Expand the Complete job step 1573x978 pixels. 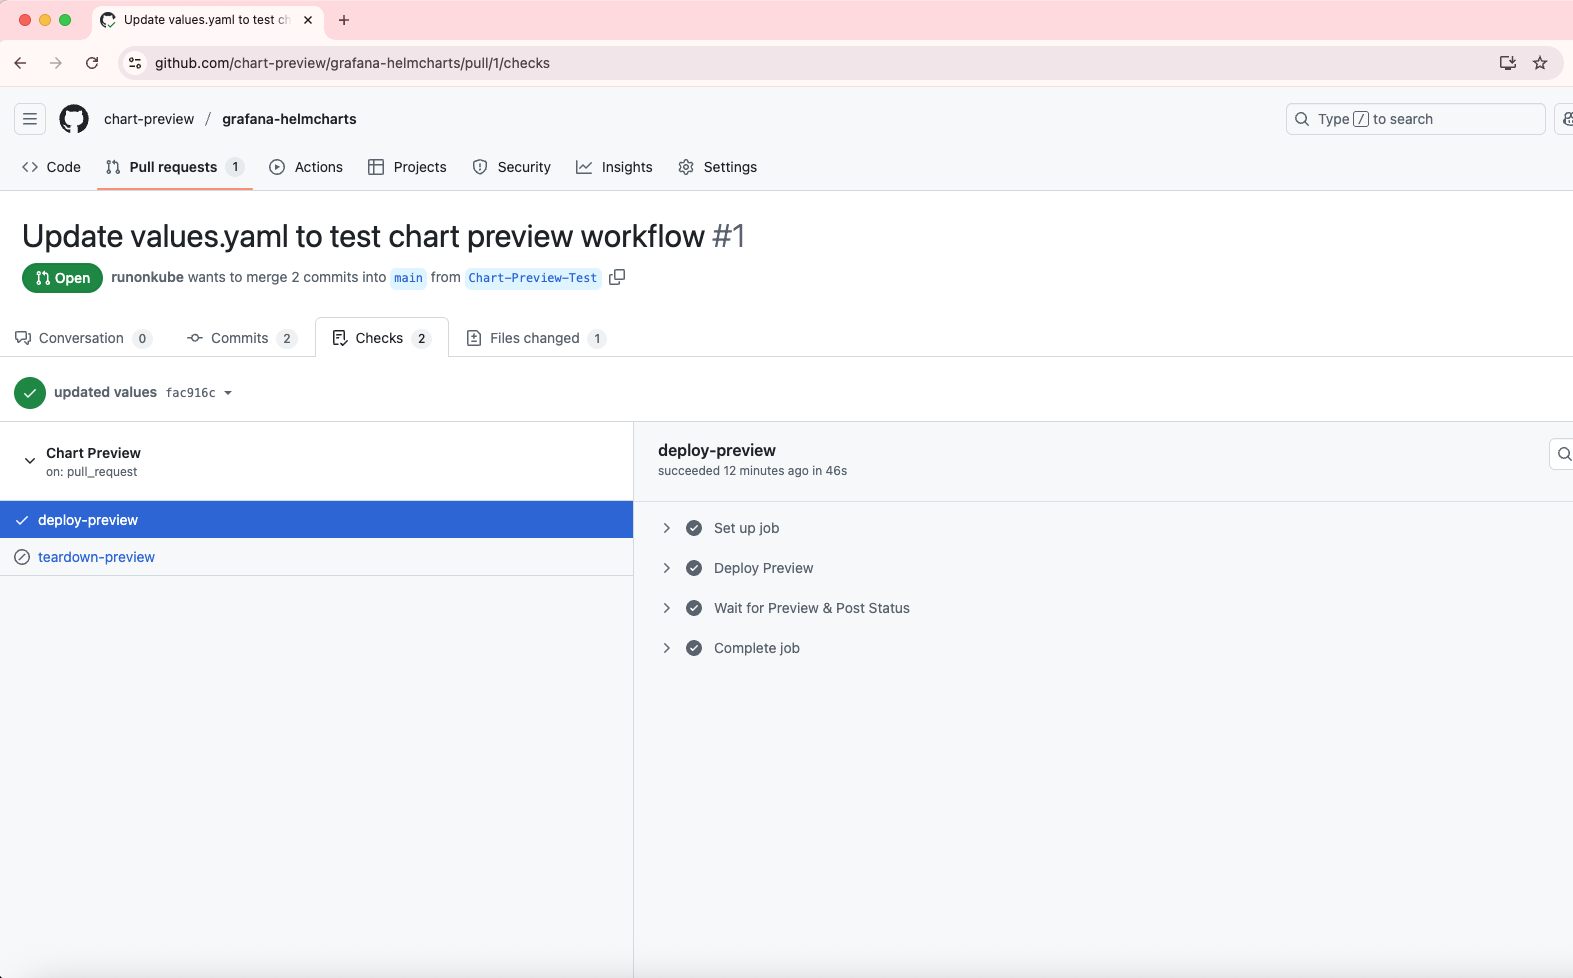click(667, 648)
